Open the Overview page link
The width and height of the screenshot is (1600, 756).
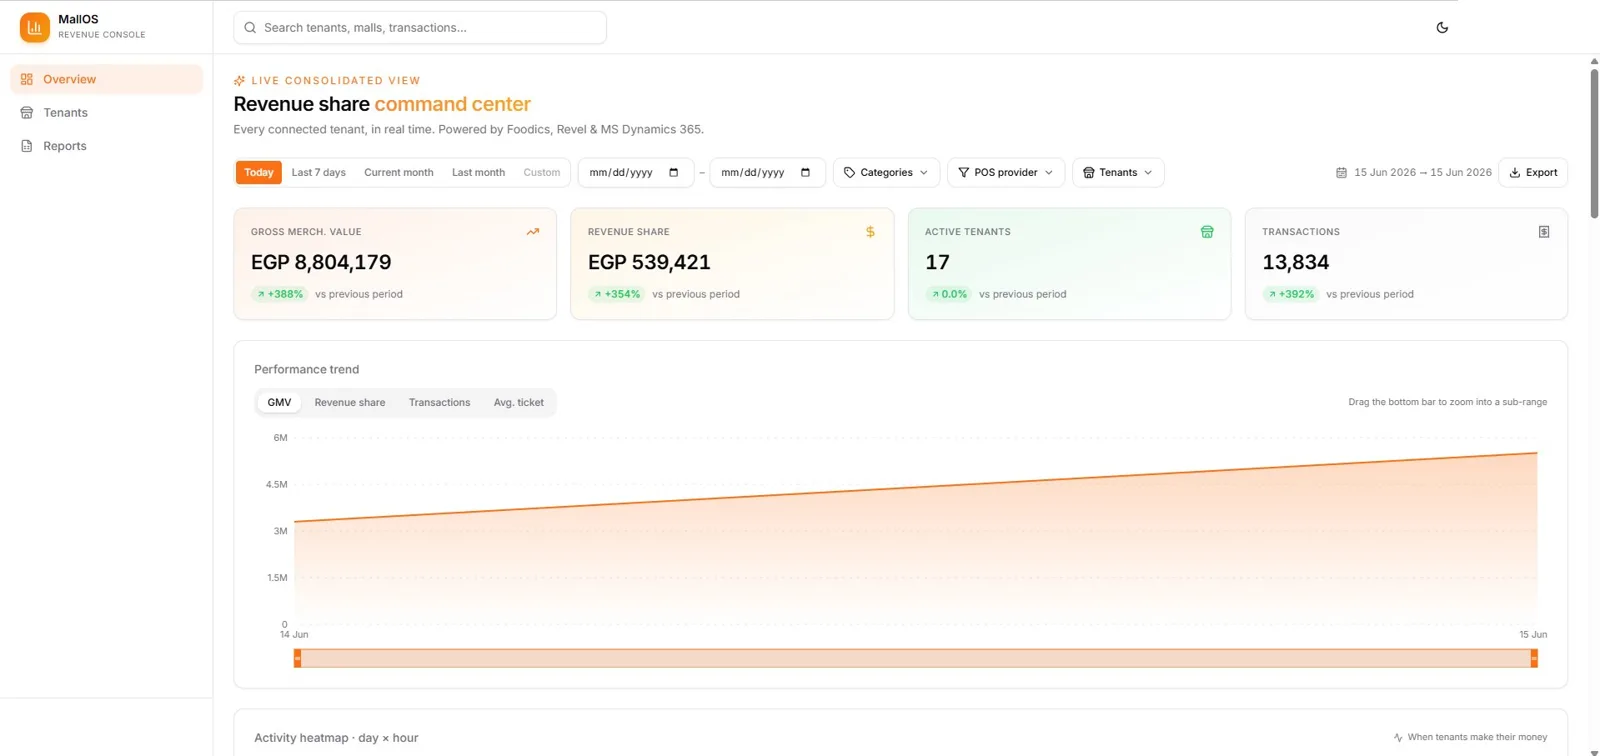coord(106,79)
